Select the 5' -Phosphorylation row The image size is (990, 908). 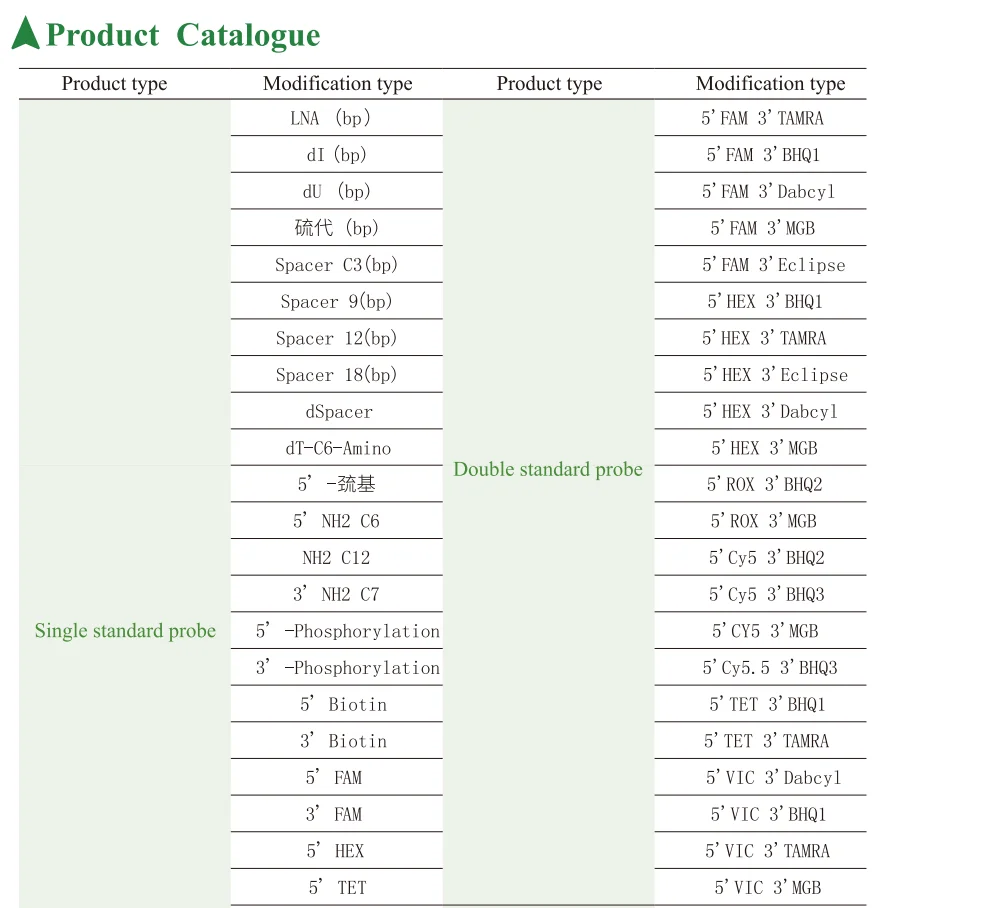click(347, 631)
